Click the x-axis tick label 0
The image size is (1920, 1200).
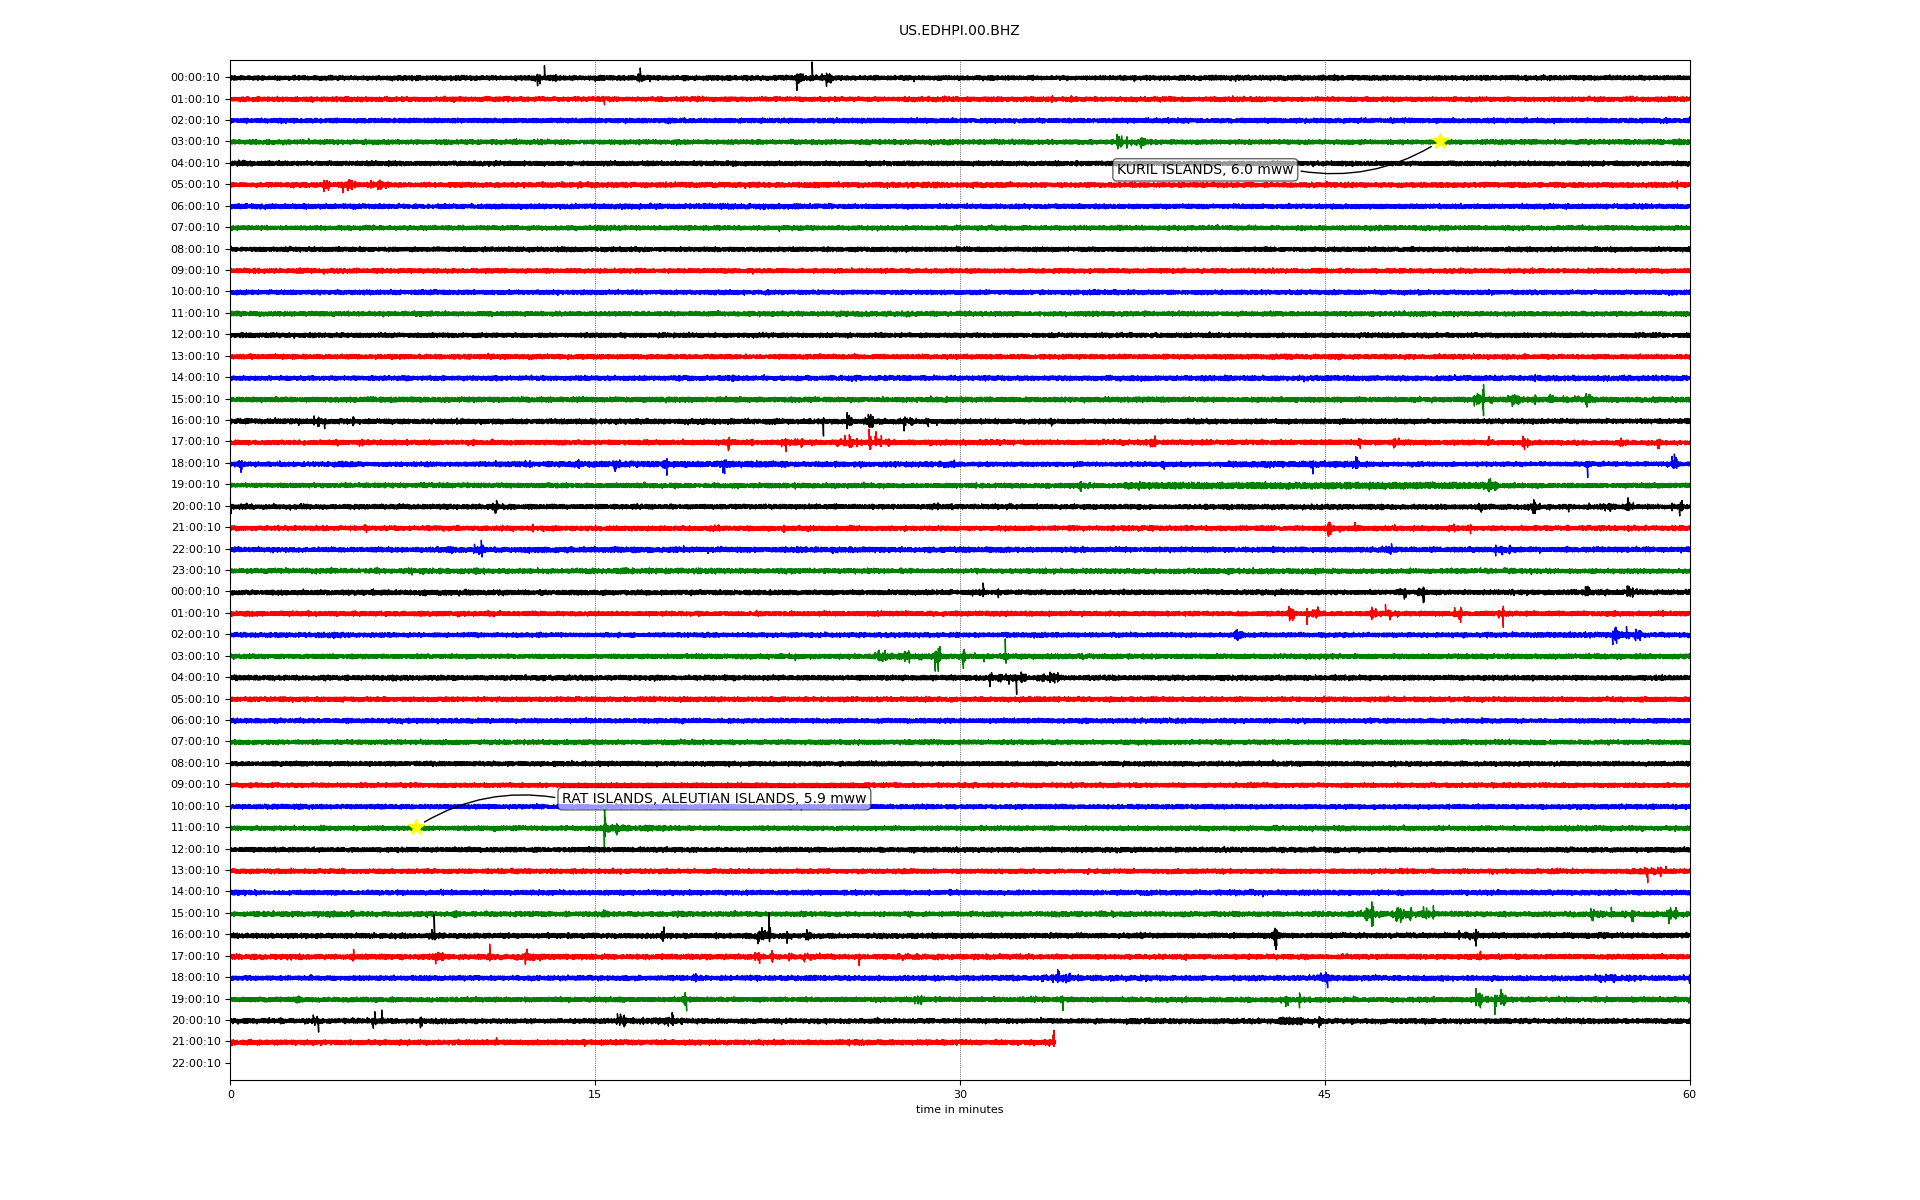(x=231, y=1094)
